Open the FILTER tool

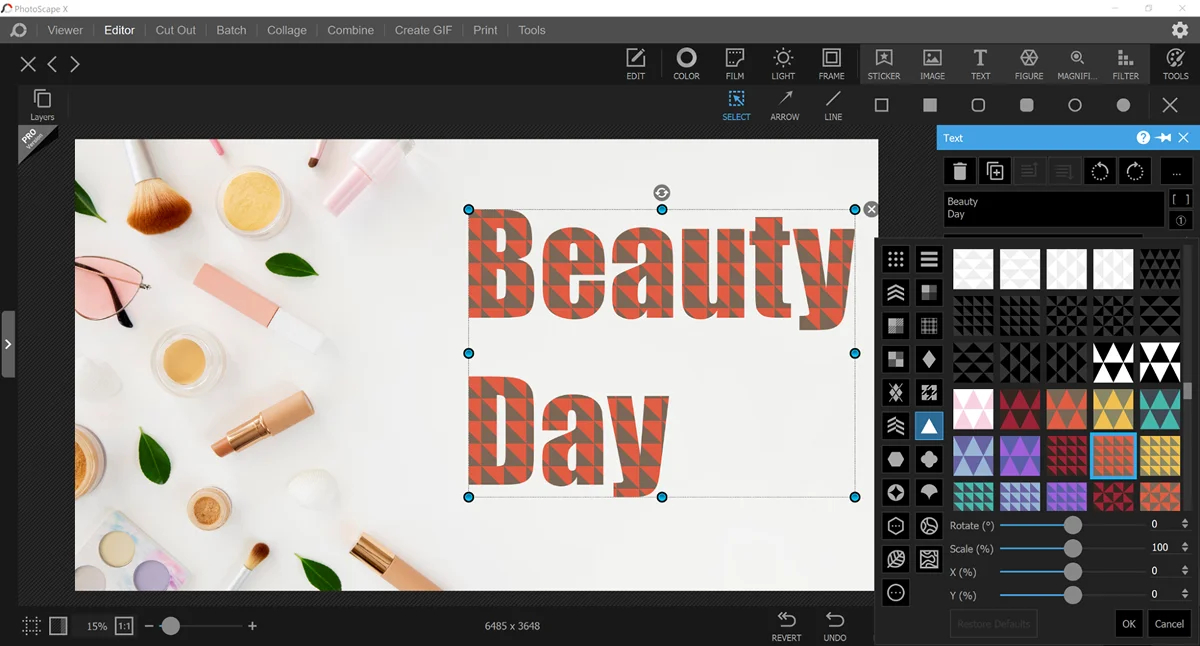1125,63
